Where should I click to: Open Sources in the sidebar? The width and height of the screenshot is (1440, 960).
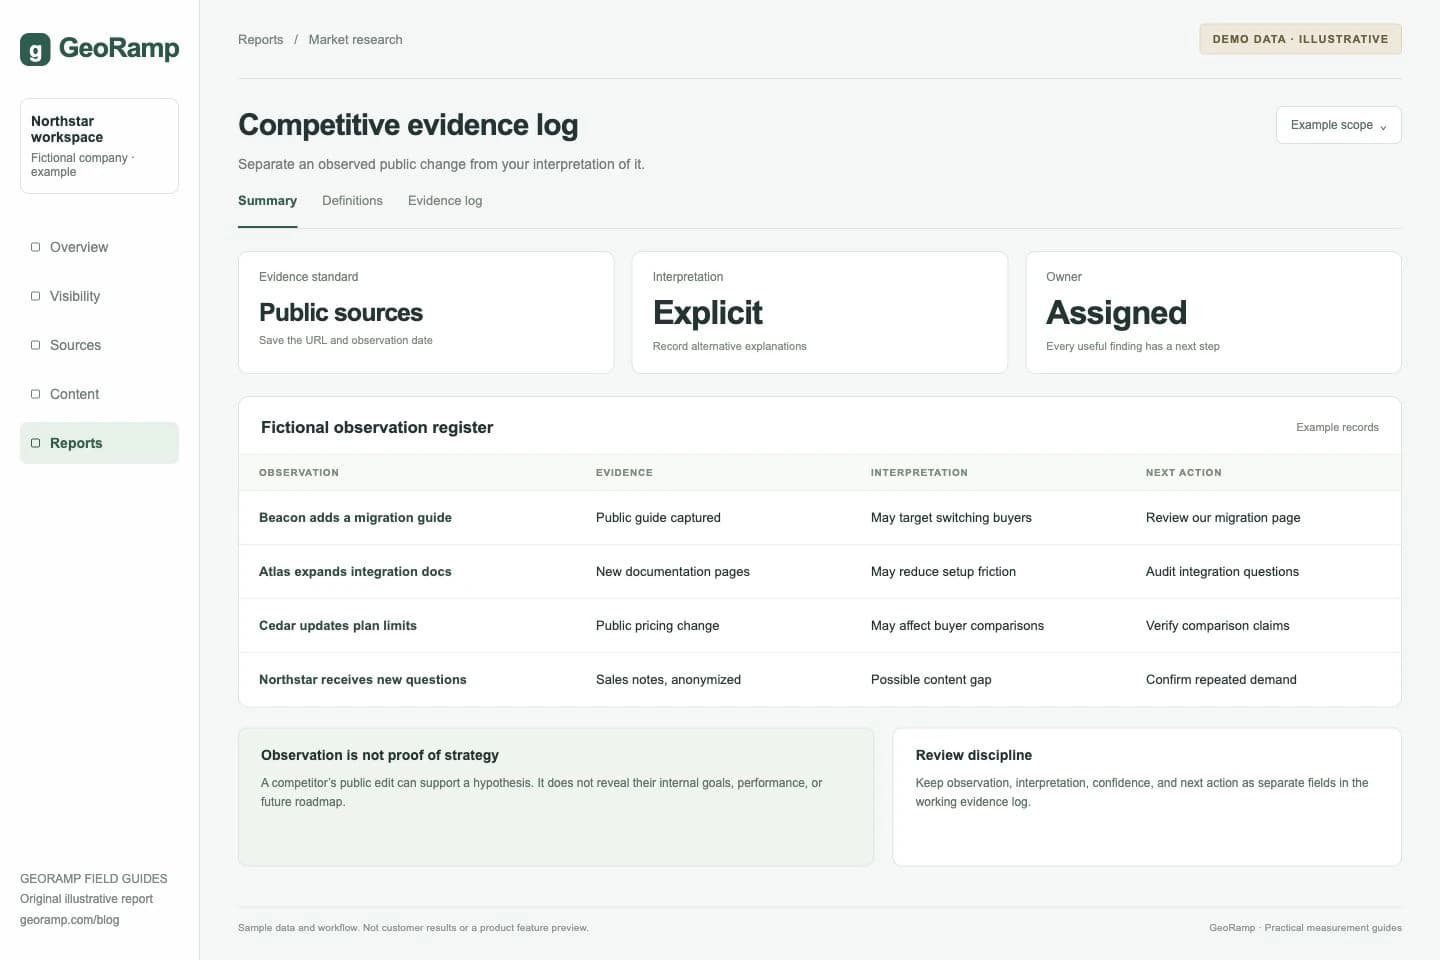coord(99,345)
